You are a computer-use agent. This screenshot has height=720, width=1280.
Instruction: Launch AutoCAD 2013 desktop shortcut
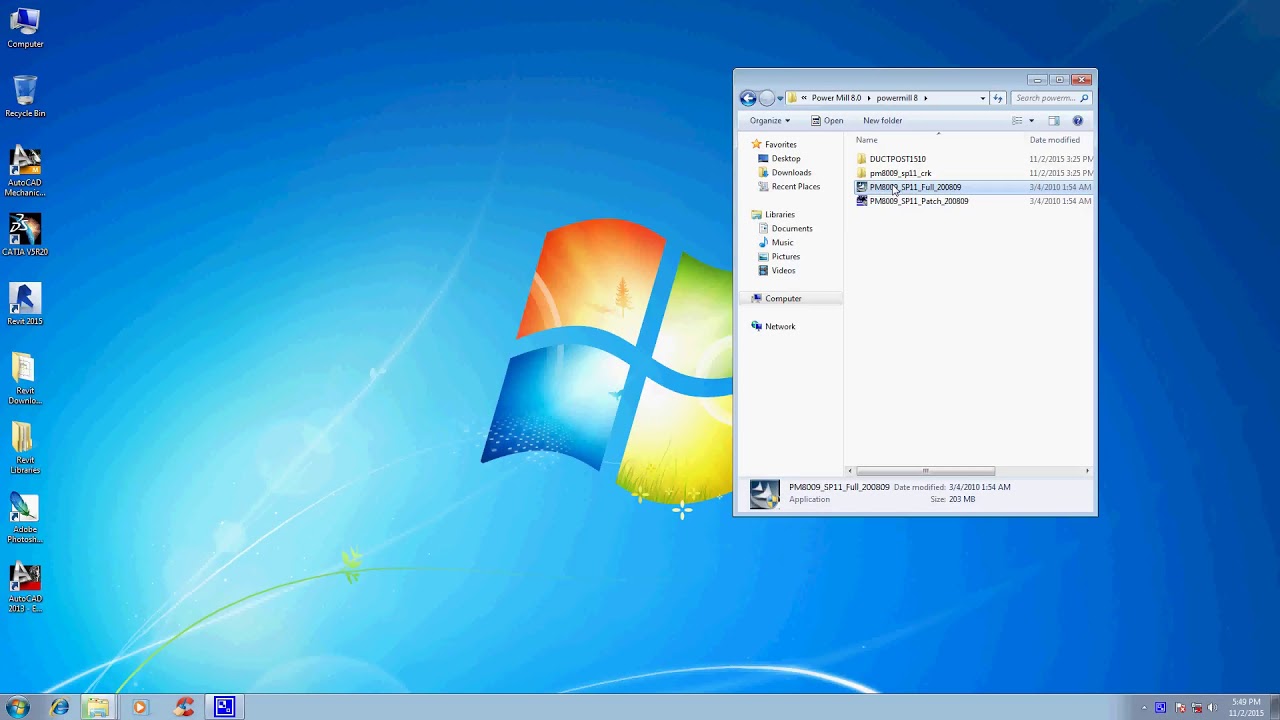(25, 587)
